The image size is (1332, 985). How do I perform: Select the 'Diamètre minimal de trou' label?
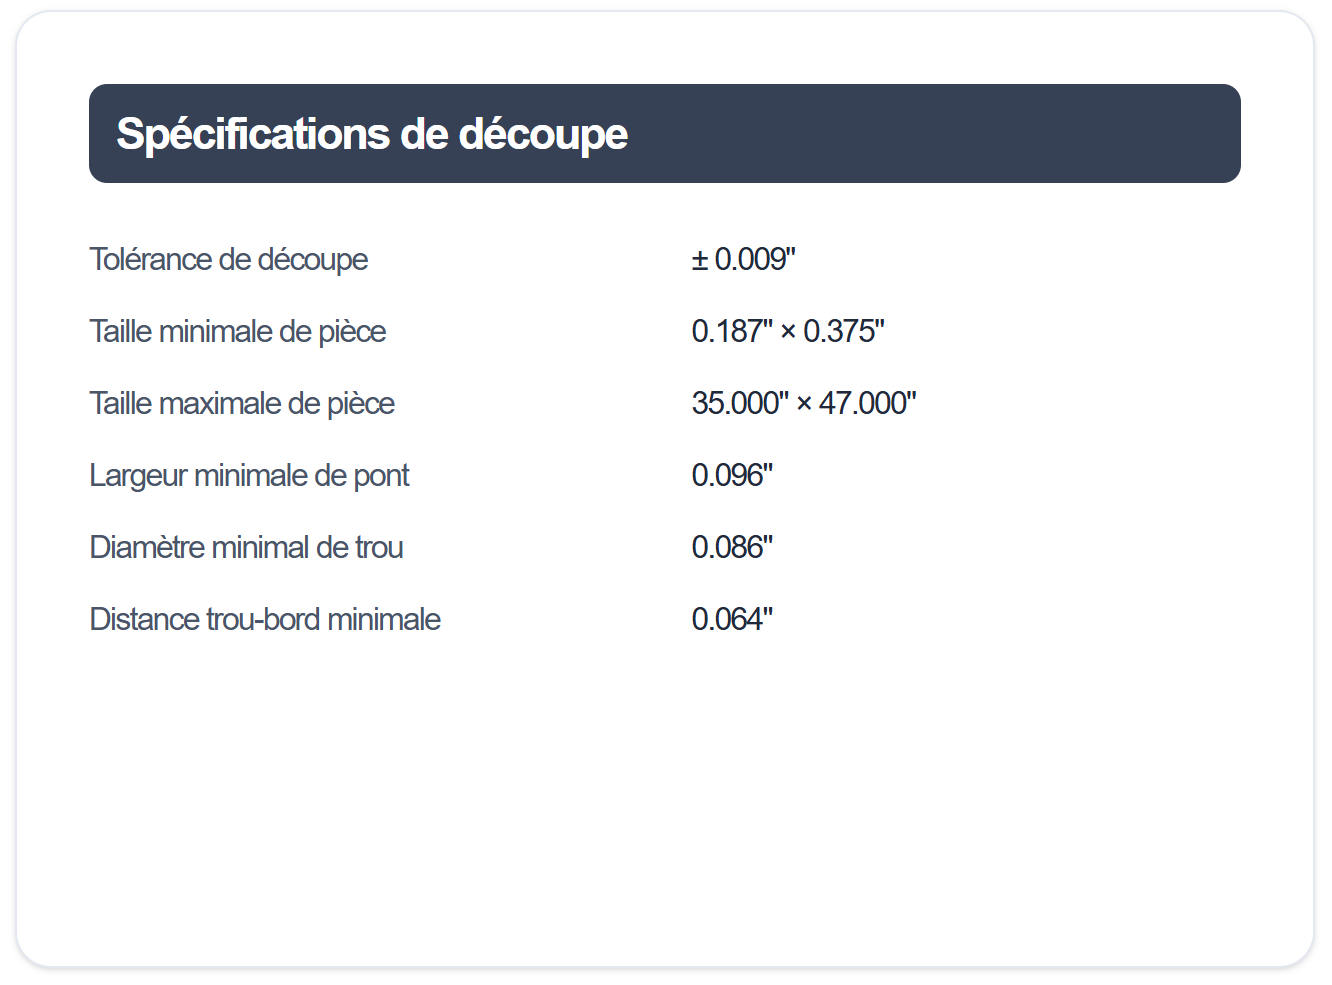tap(247, 548)
